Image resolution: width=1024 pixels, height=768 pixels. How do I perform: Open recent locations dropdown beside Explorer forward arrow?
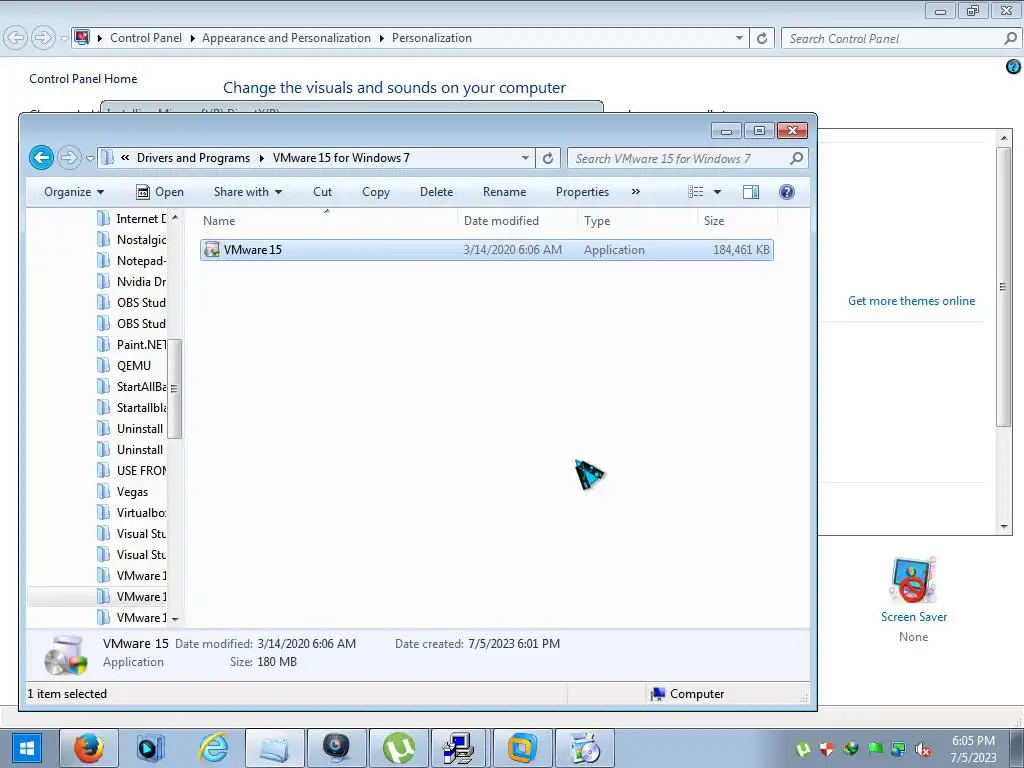[90, 158]
